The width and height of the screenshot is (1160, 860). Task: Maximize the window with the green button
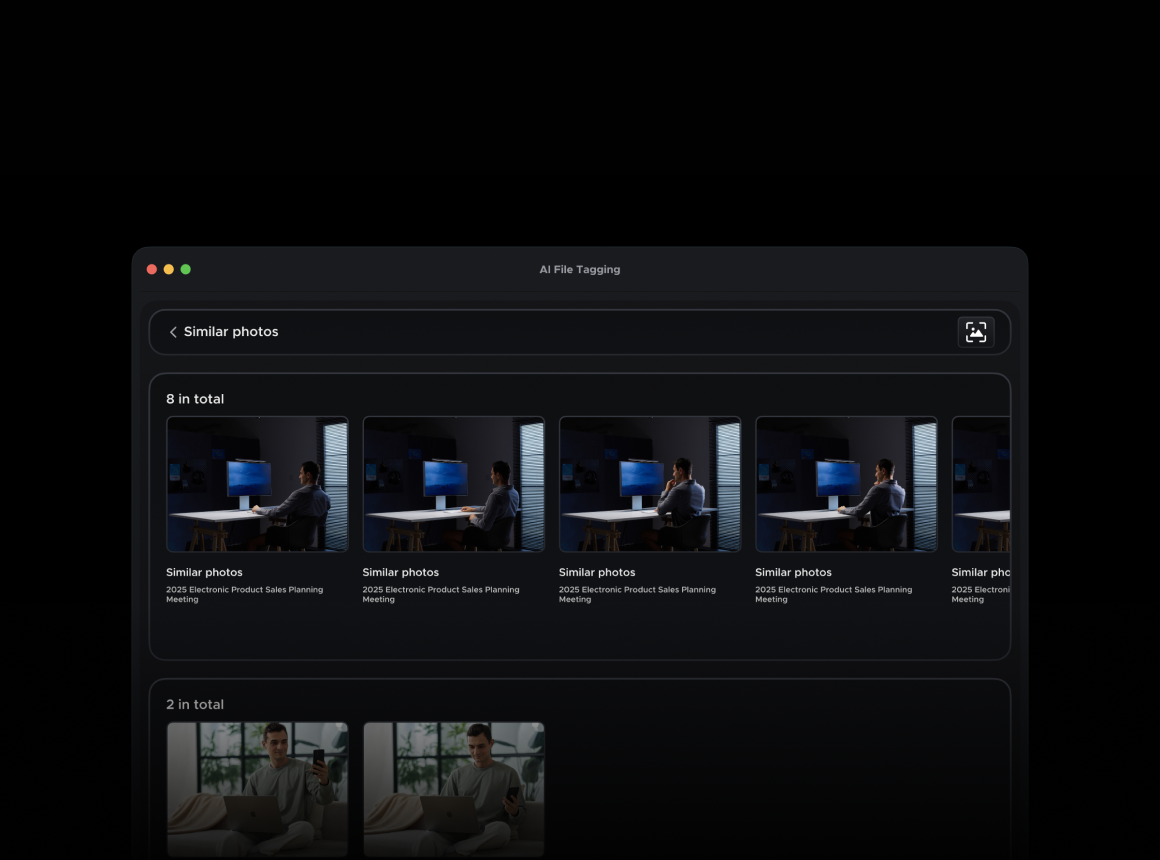[186, 269]
